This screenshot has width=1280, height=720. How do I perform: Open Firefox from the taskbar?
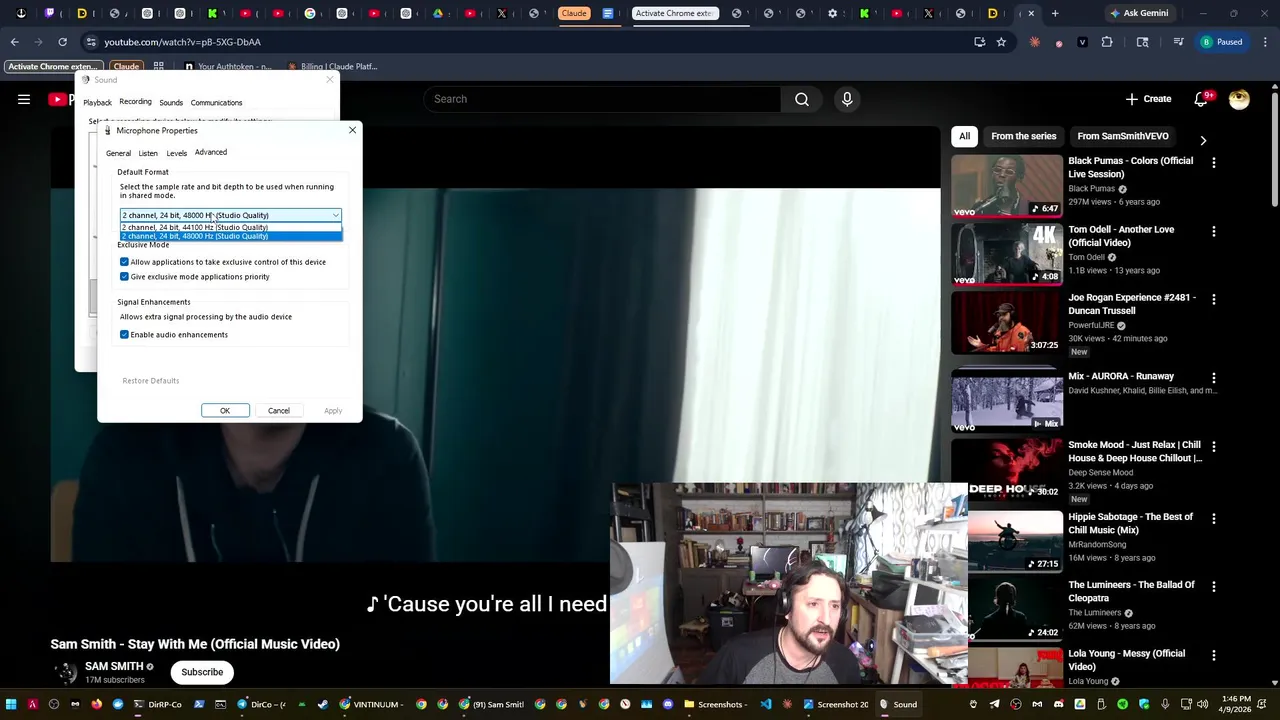(x=96, y=704)
